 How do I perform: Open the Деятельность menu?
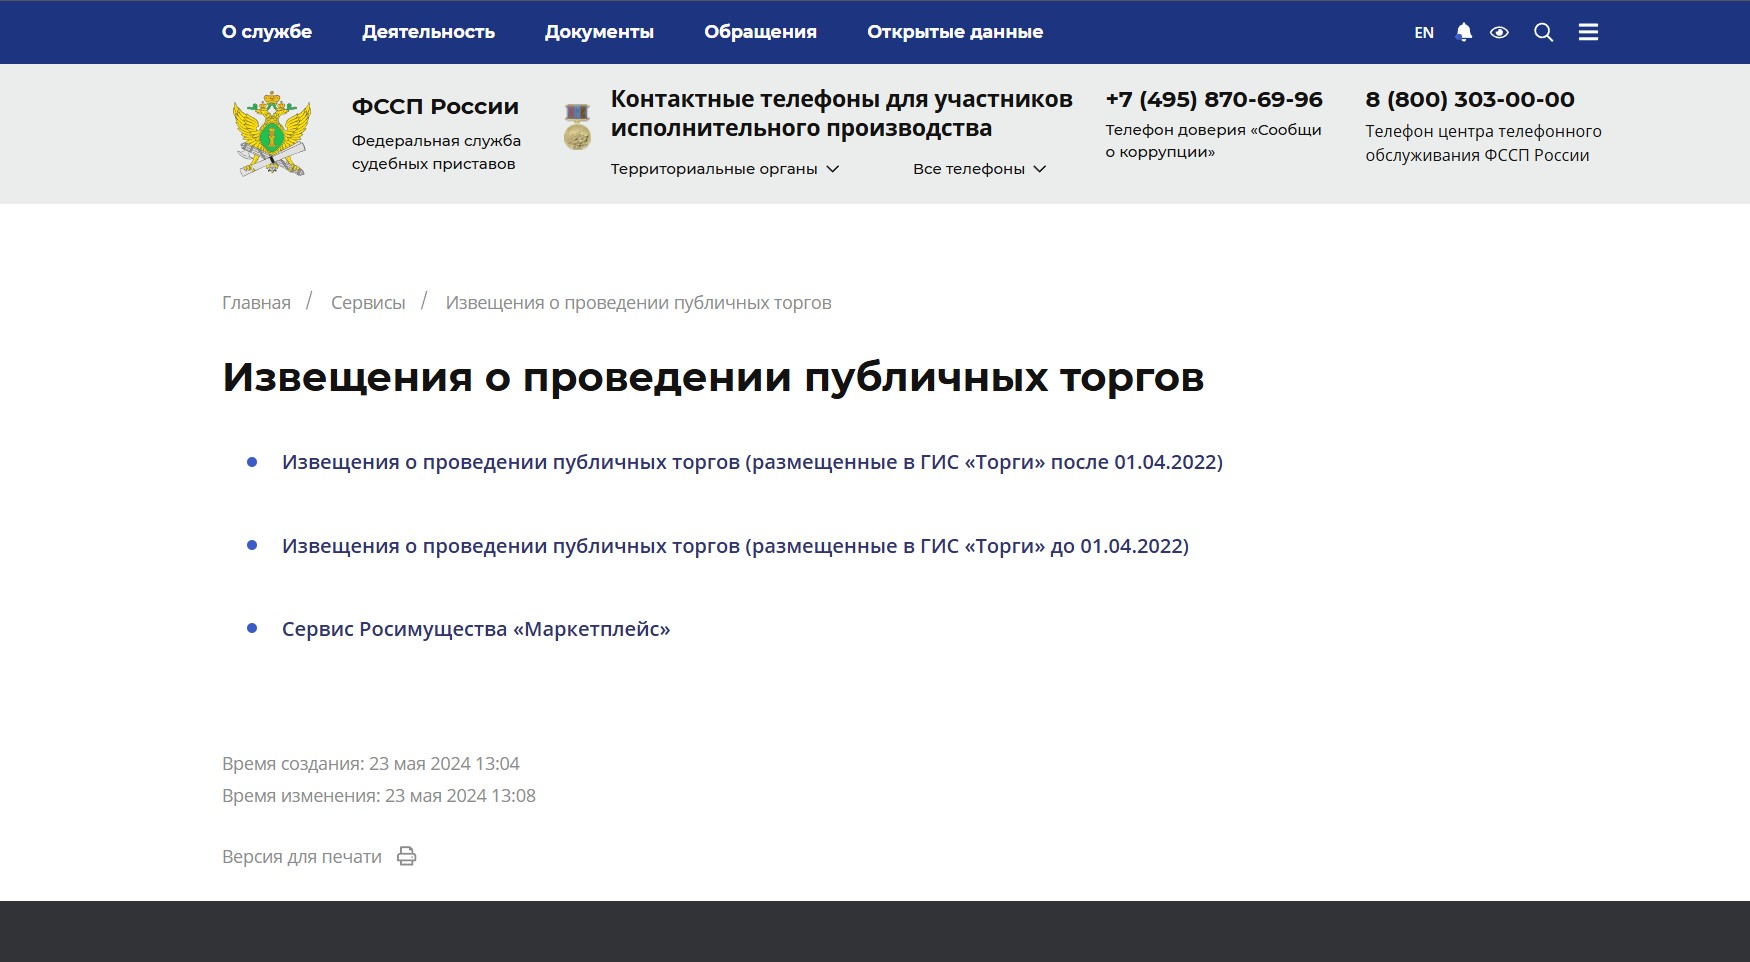pos(428,32)
